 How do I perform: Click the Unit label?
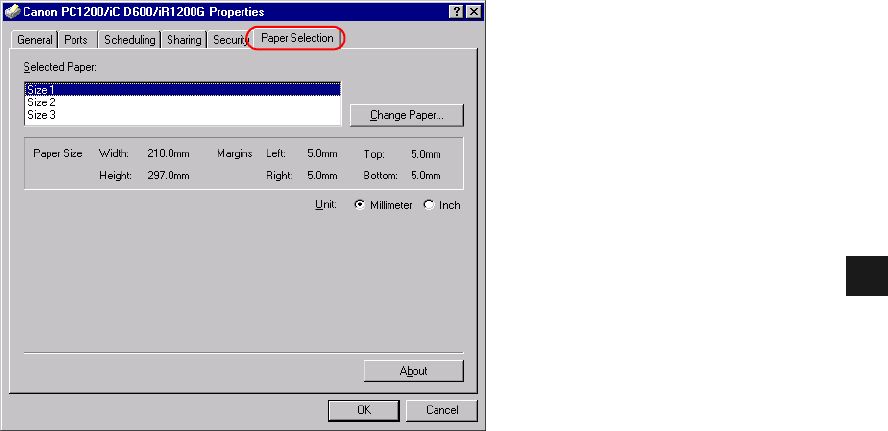[326, 205]
